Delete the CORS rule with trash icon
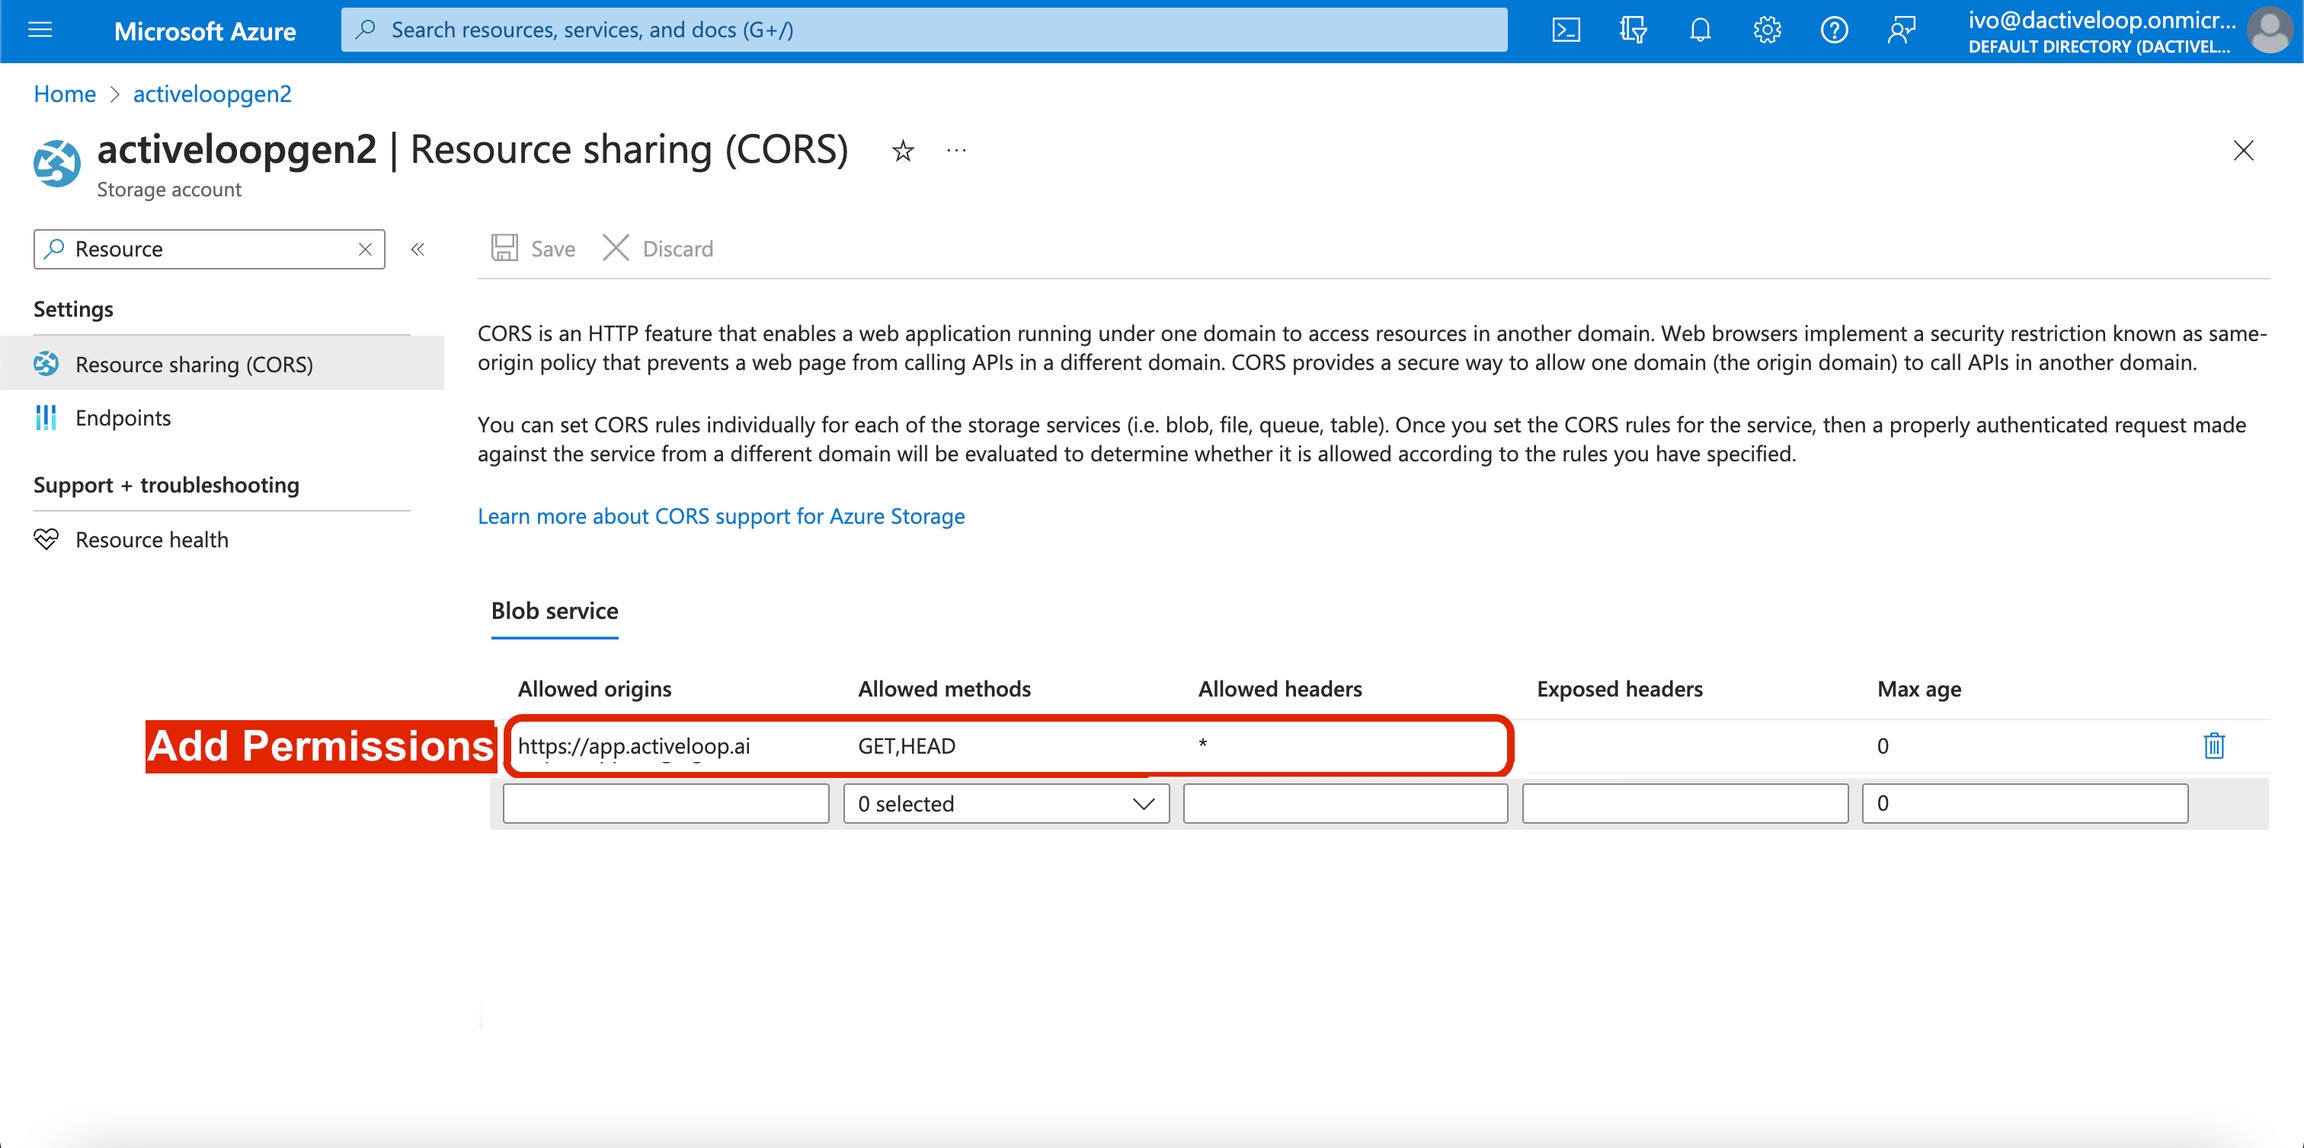Image resolution: width=2304 pixels, height=1148 pixels. (x=2214, y=746)
